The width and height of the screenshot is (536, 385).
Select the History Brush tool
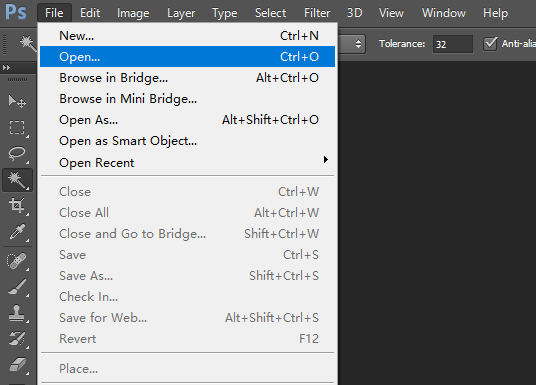tap(17, 339)
